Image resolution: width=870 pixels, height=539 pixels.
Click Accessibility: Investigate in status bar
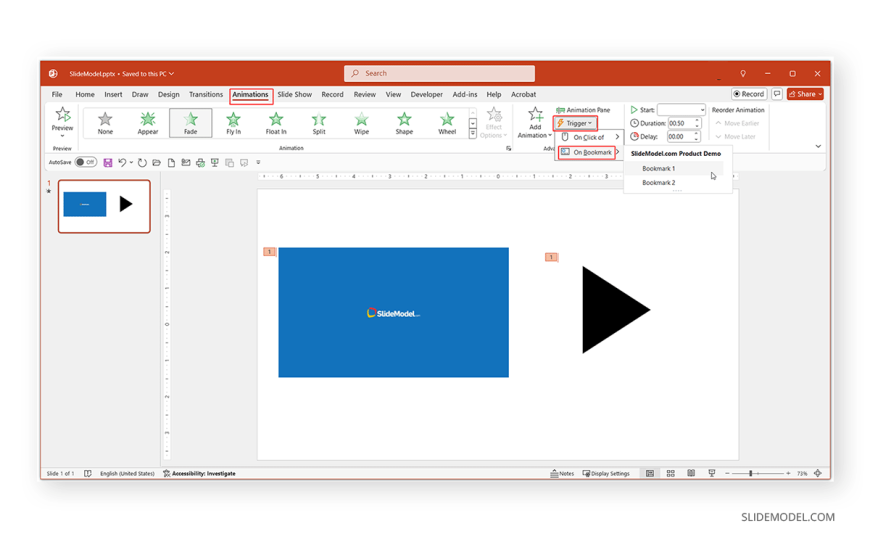tap(199, 473)
